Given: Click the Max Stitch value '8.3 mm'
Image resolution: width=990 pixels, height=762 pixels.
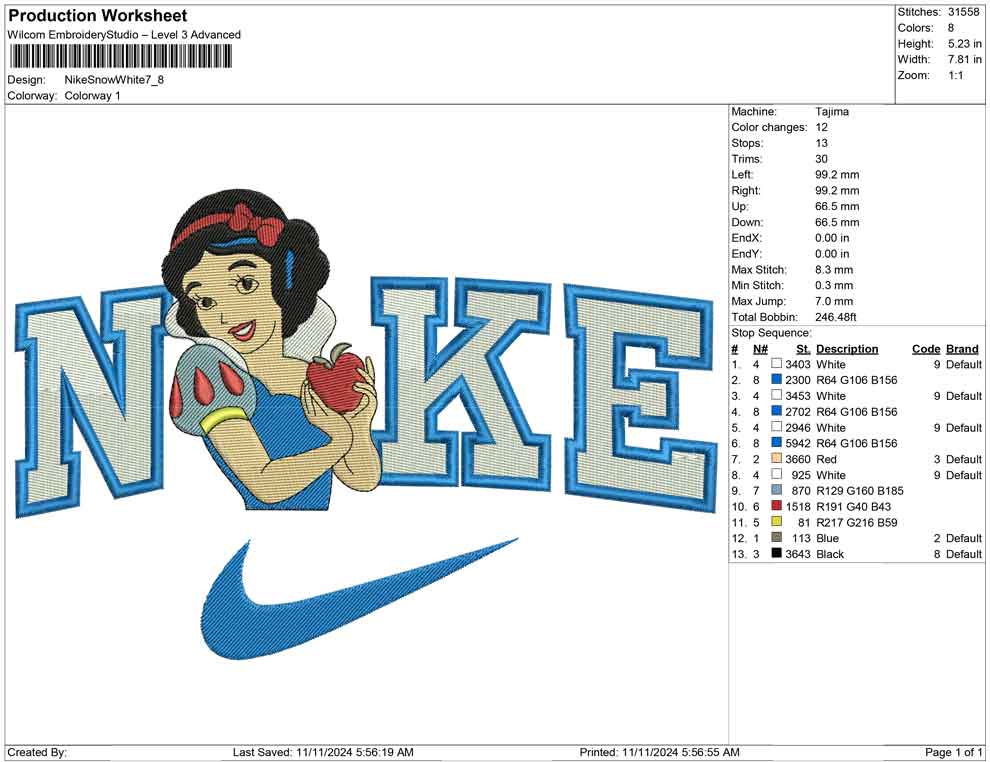Looking at the screenshot, I should (834, 270).
